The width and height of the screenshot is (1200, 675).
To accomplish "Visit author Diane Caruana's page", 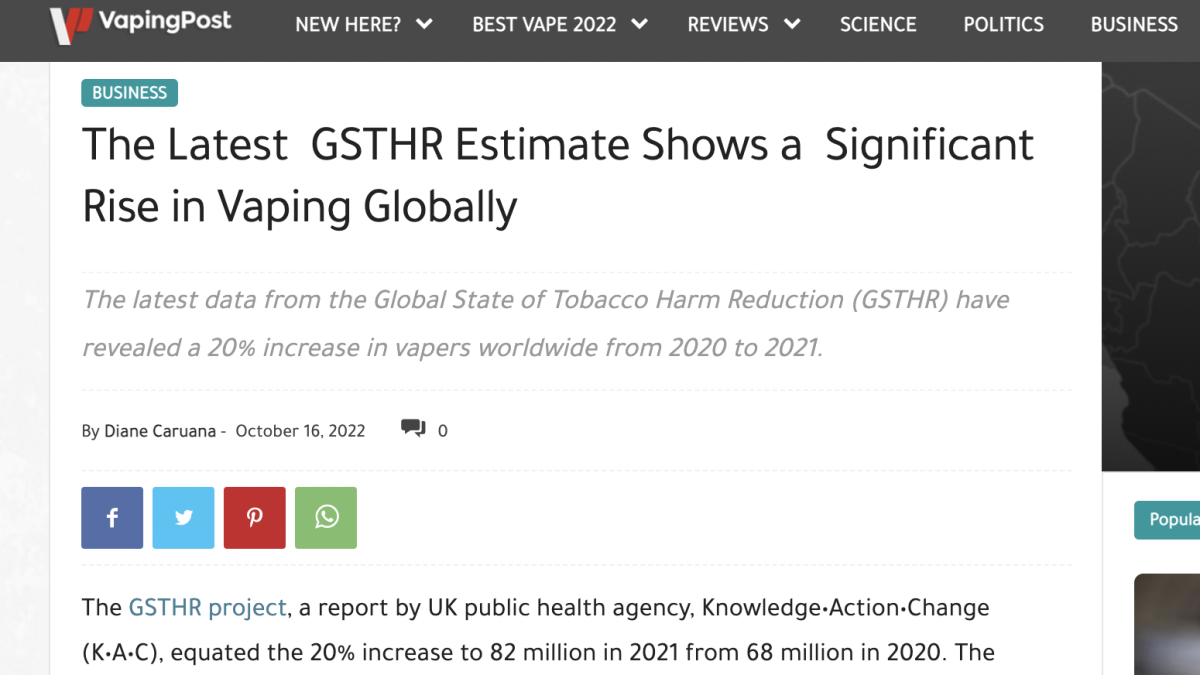I will coord(159,431).
